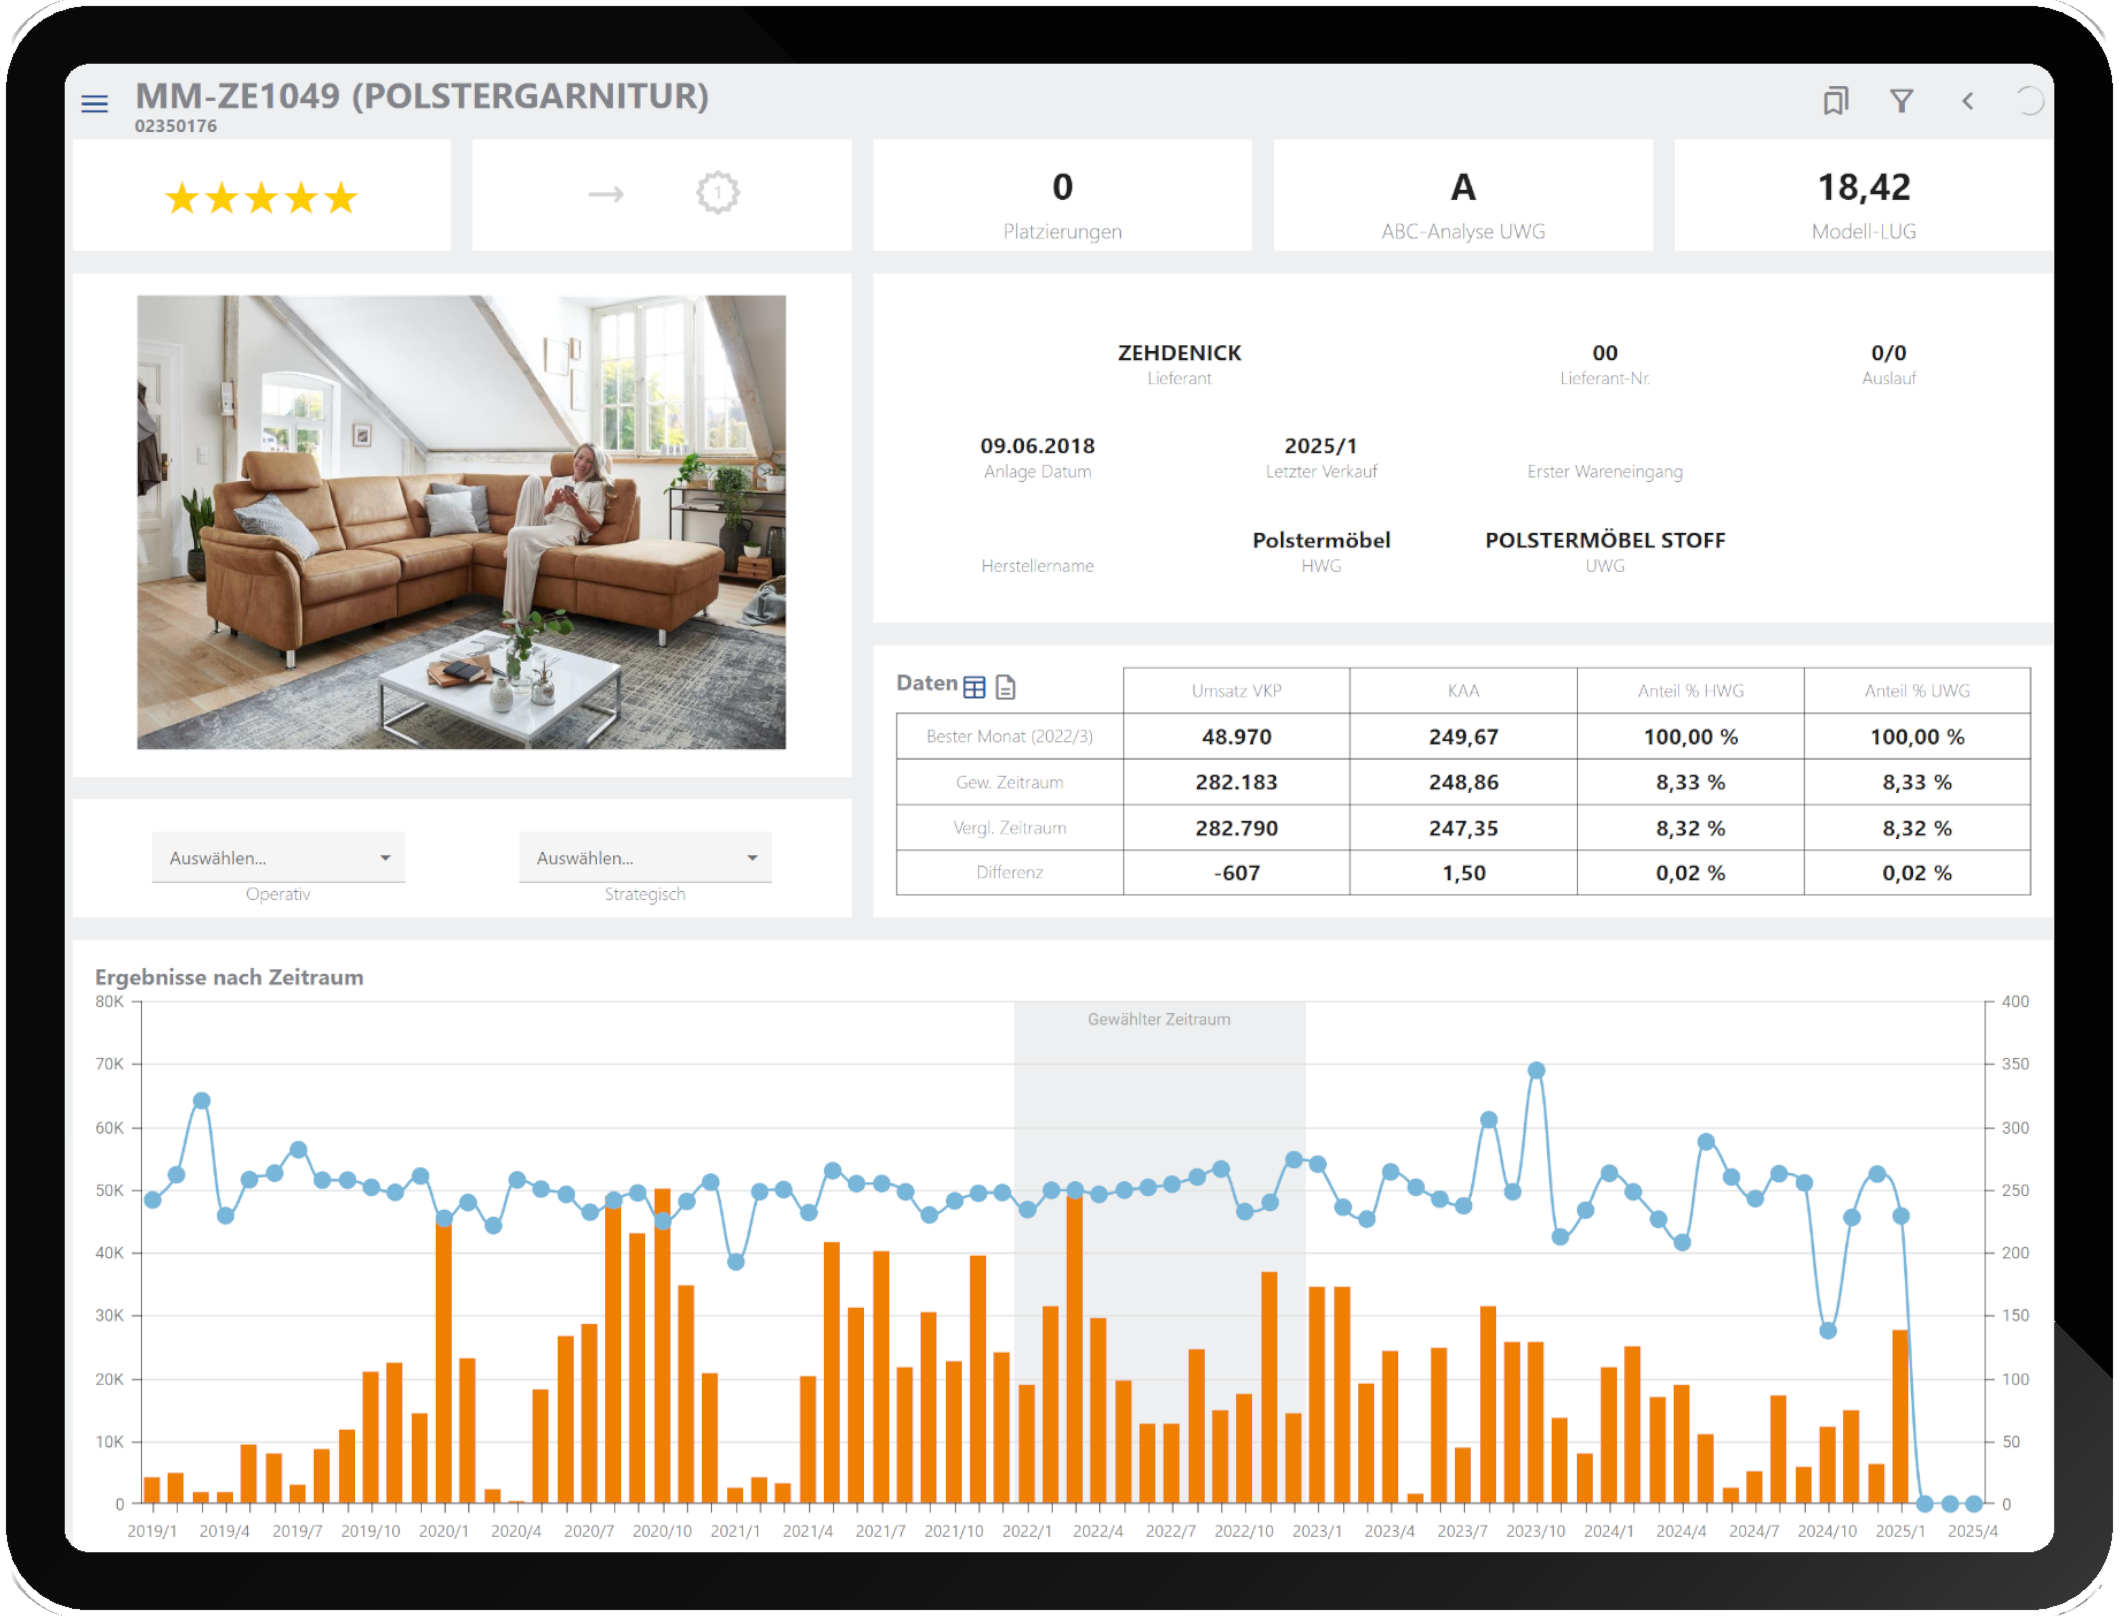This screenshot has width=2121, height=1616.
Task: Set the product rating to three stars
Action: click(x=260, y=198)
